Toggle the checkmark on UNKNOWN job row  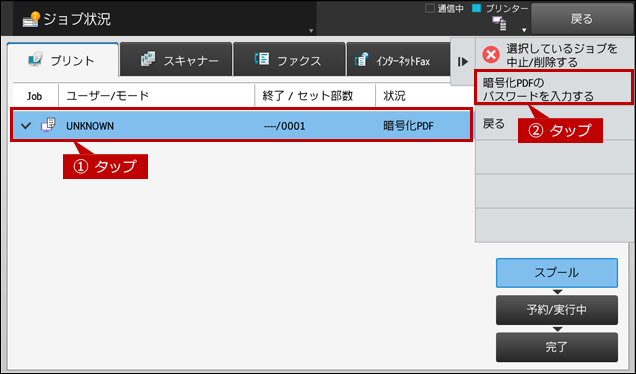(26, 126)
